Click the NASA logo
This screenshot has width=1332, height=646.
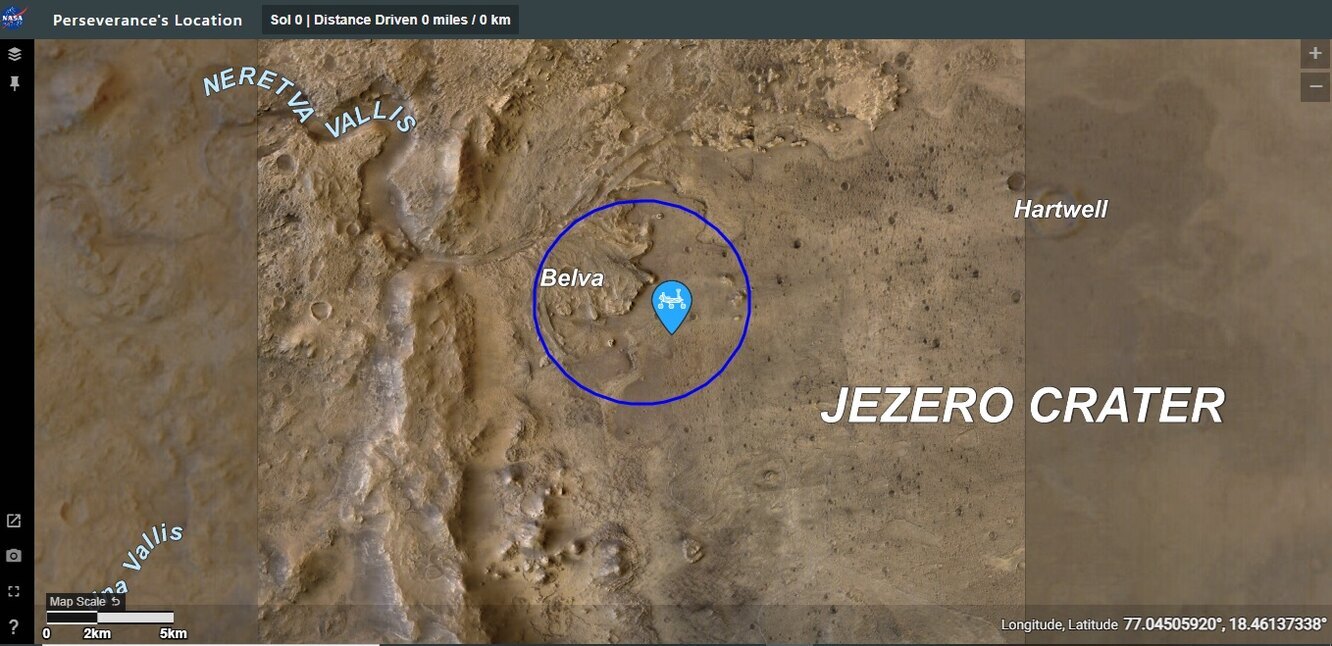(14, 19)
